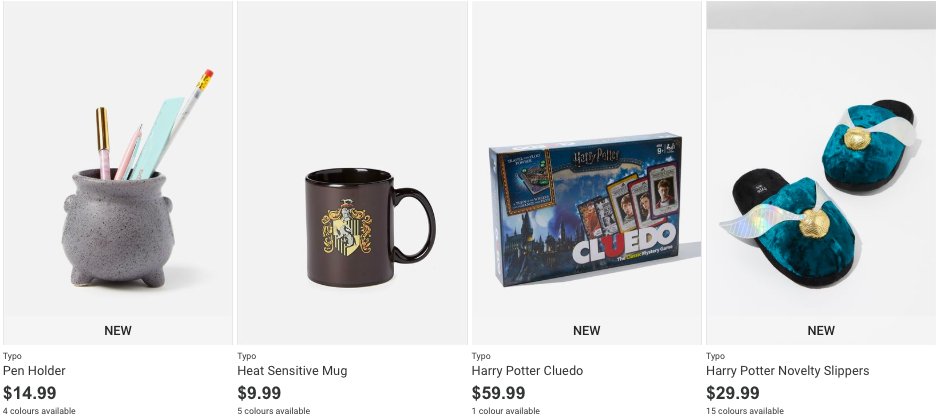938x420 pixels.
Task: Click the NEW badge on Pen Holder
Action: (x=118, y=330)
